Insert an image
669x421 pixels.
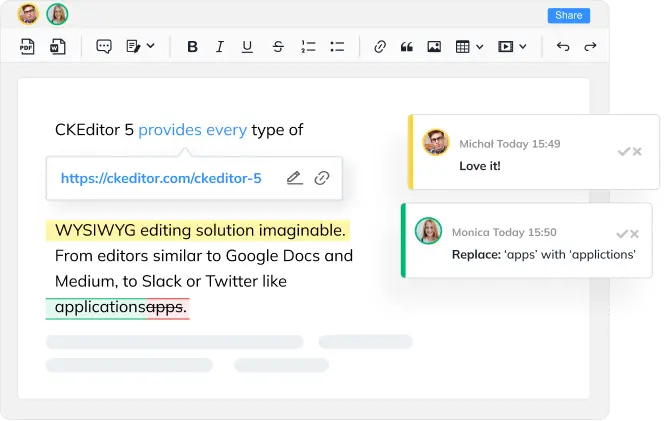434,46
